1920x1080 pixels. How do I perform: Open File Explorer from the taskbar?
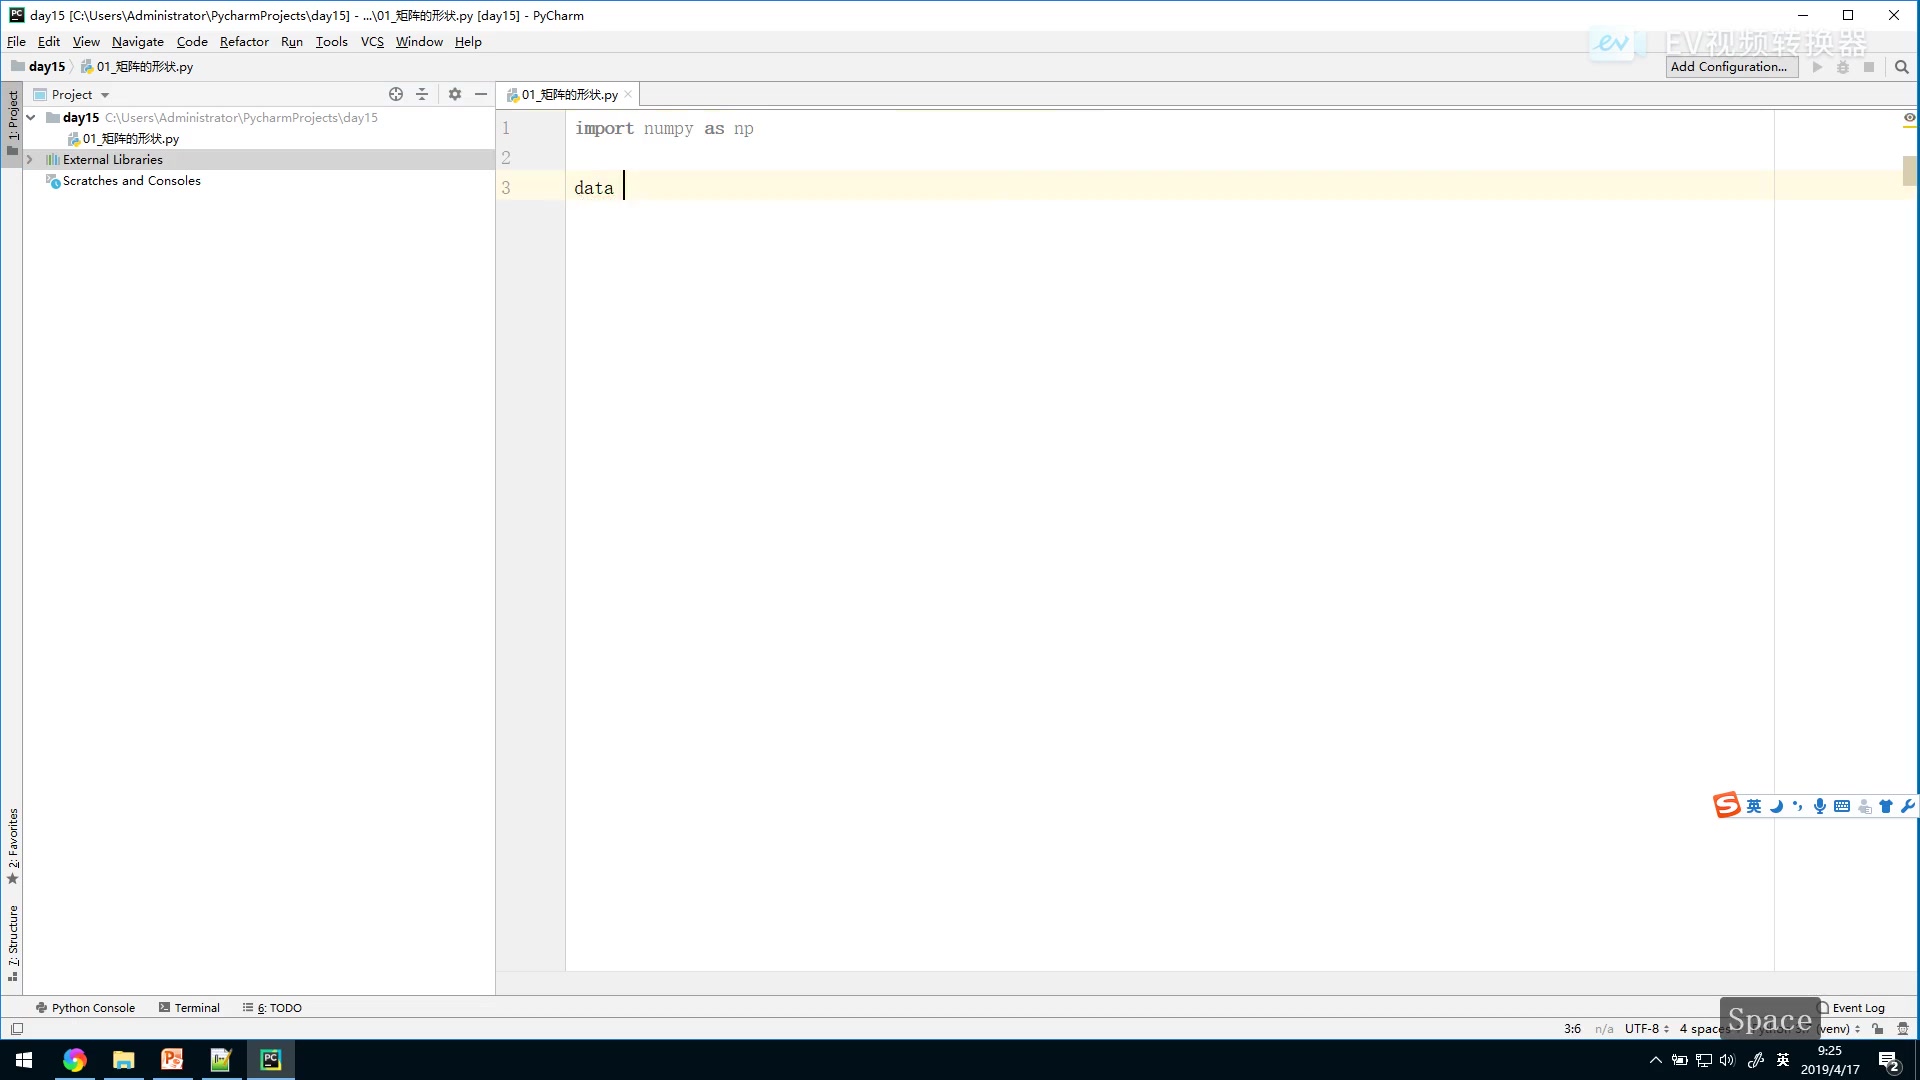(x=124, y=1060)
